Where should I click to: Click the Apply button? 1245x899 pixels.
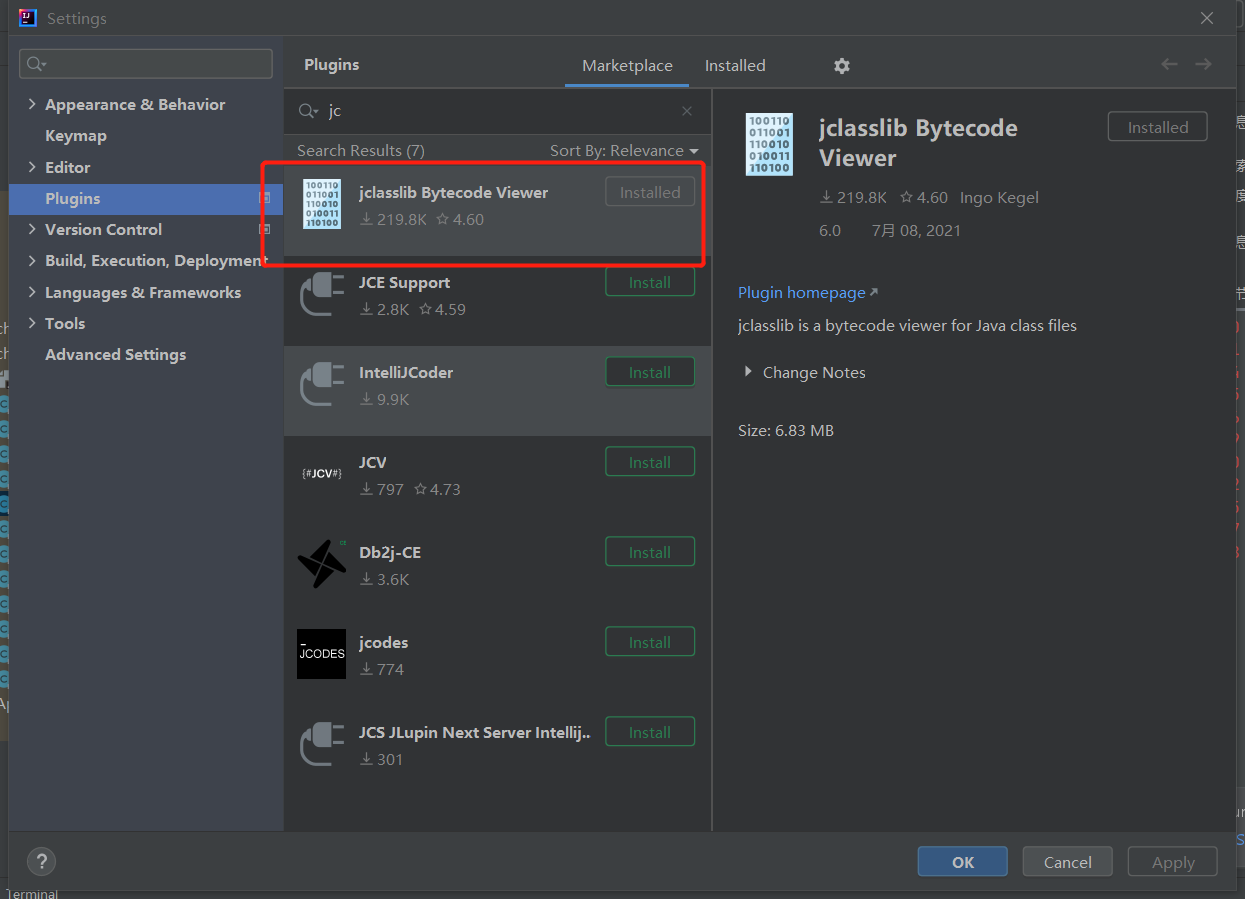coord(1173,862)
